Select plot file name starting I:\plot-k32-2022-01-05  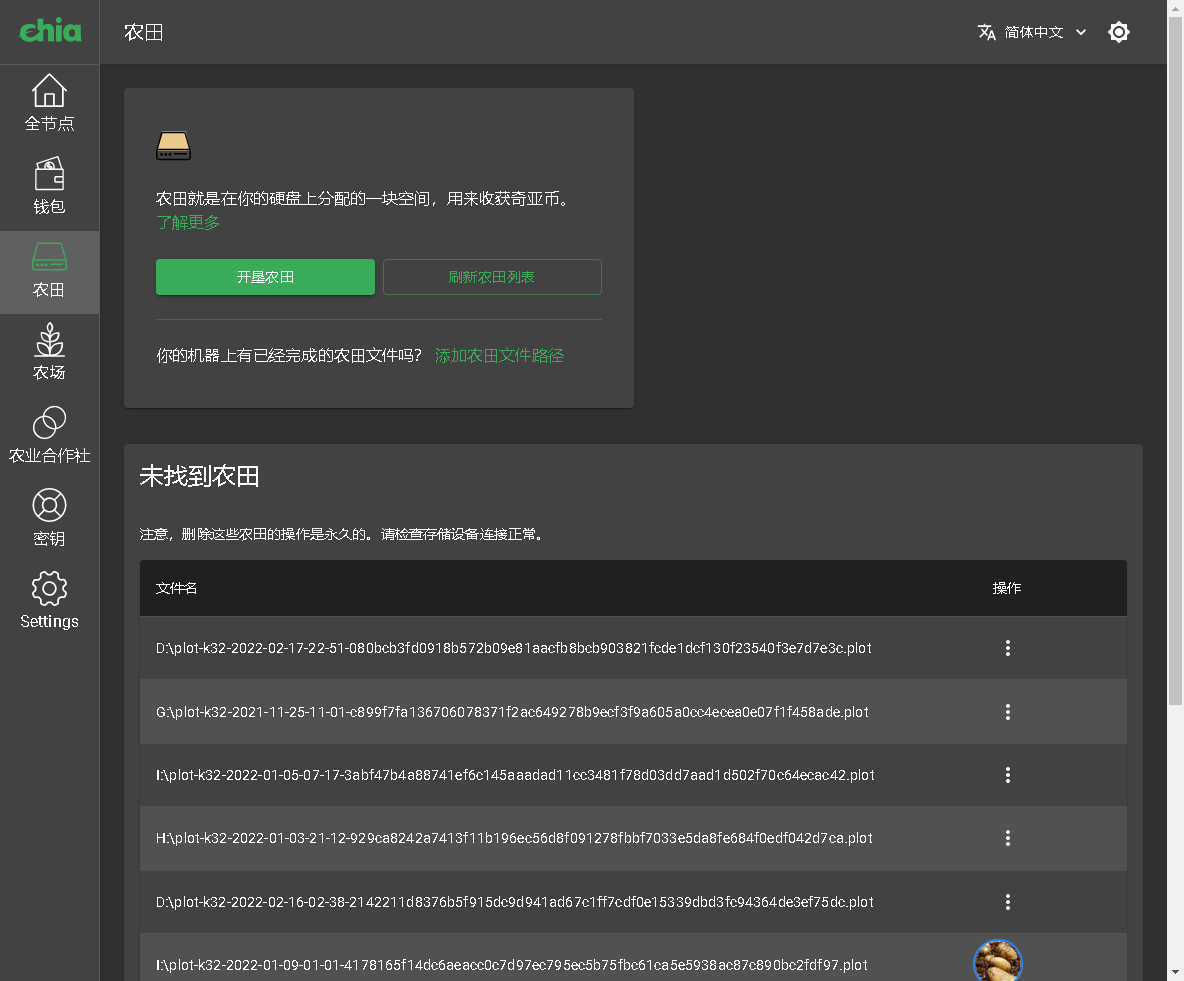point(515,775)
